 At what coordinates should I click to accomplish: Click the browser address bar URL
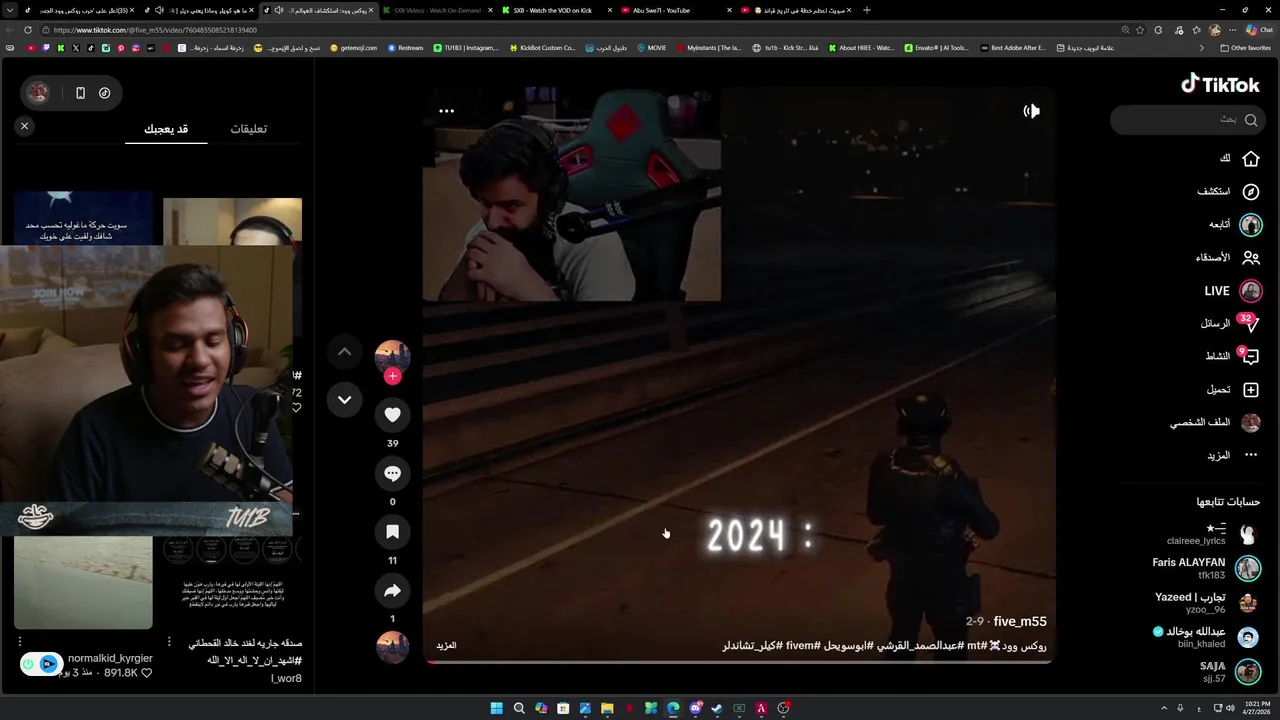pyautogui.click(x=155, y=30)
